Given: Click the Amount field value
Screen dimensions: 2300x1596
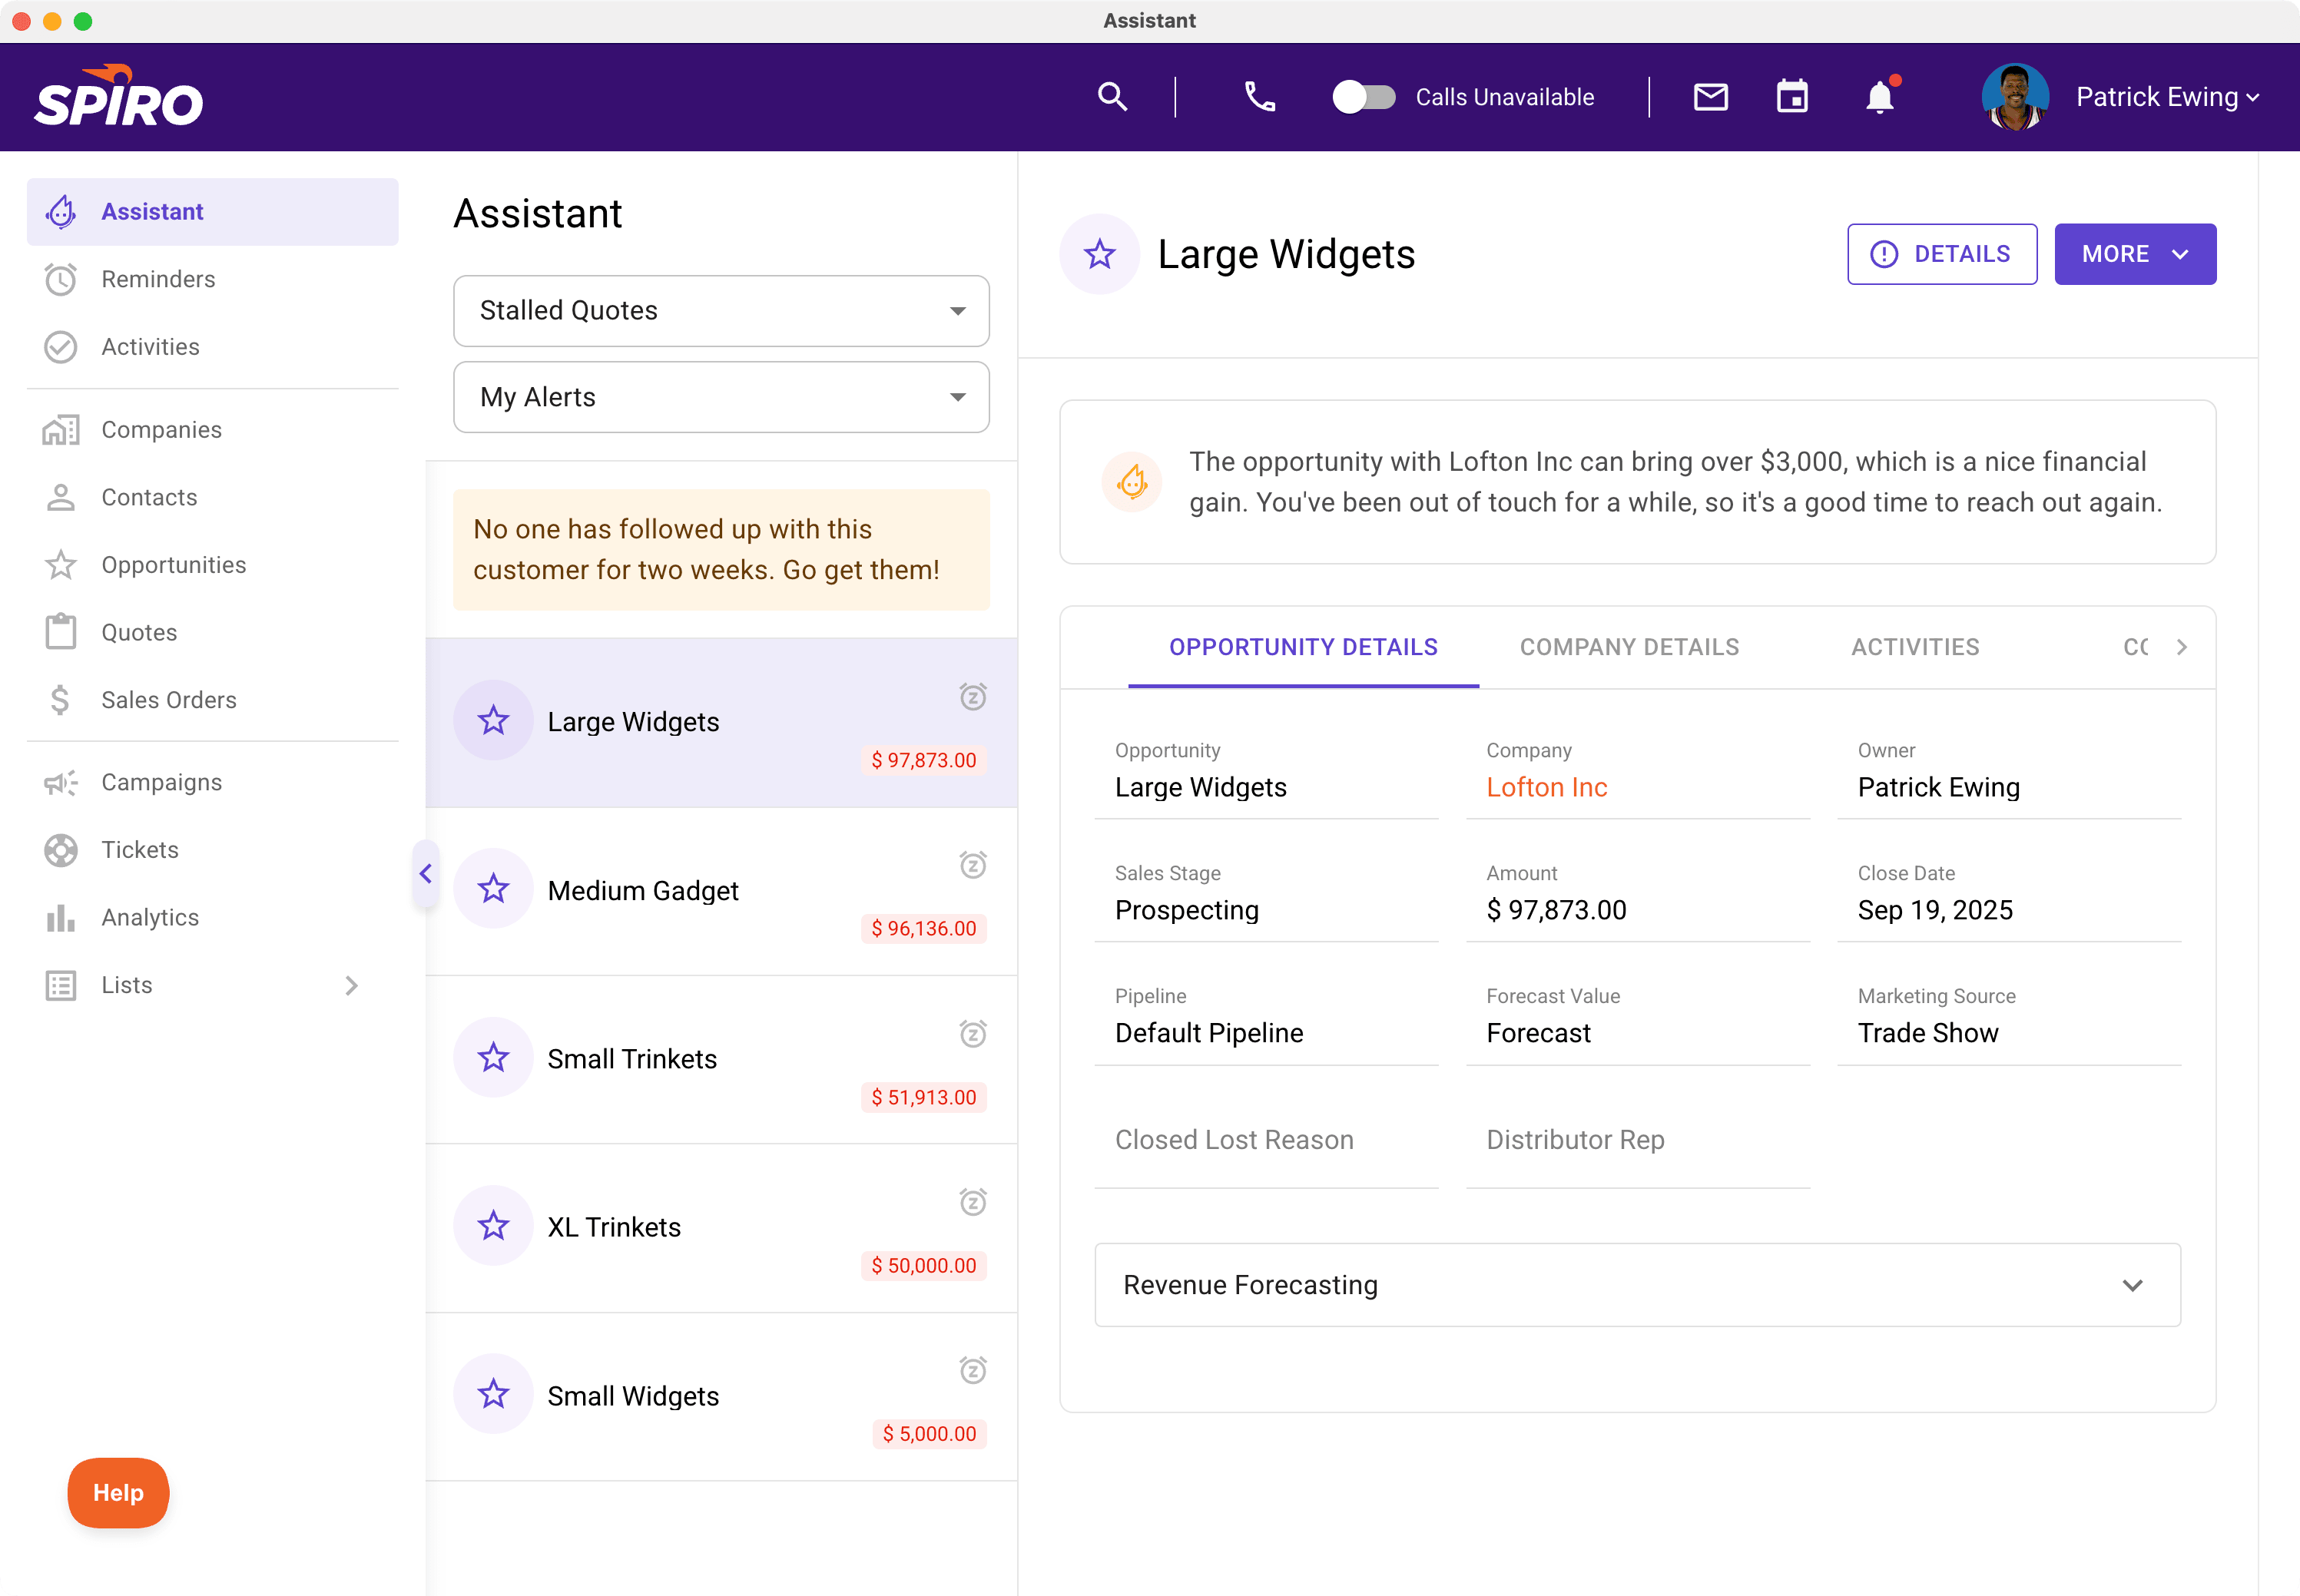Looking at the screenshot, I should [1556, 910].
